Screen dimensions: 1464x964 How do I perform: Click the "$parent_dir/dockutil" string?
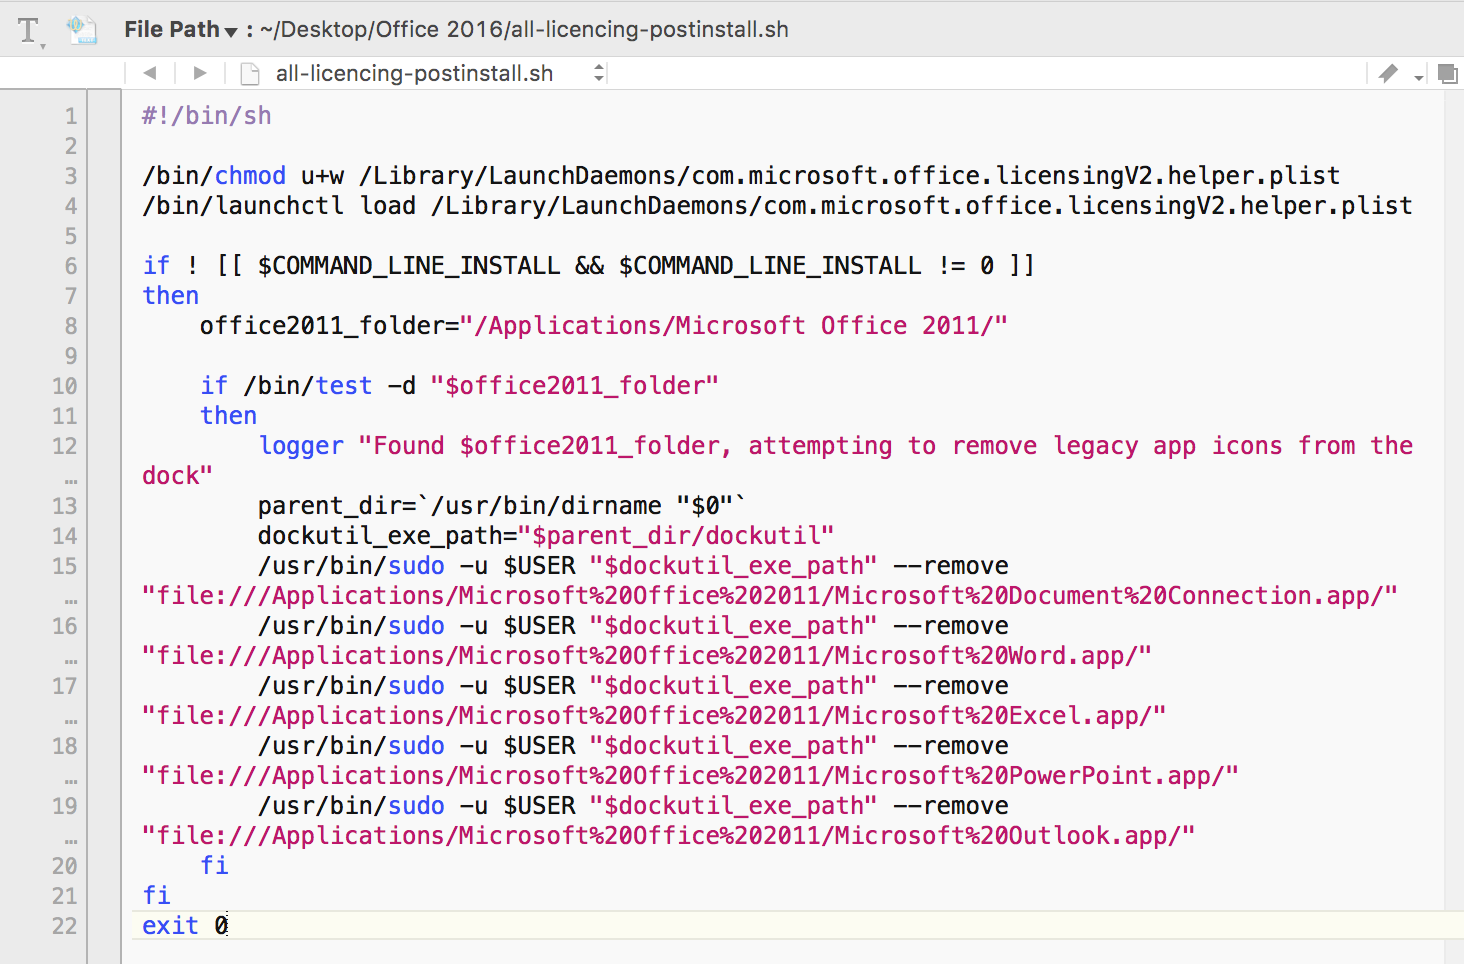pyautogui.click(x=676, y=536)
